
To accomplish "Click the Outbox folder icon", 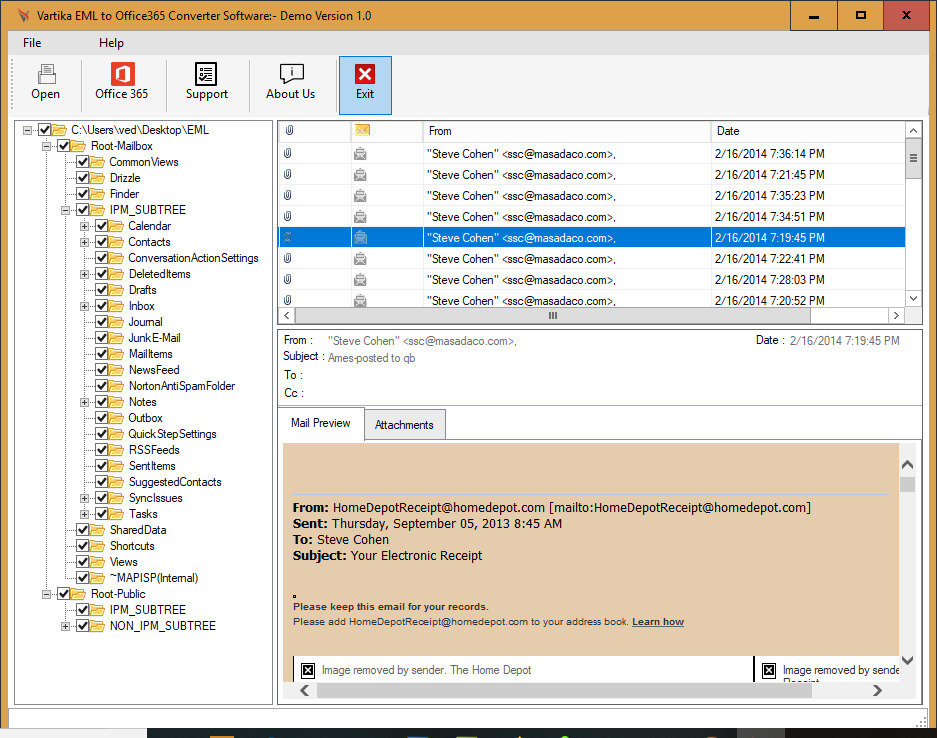I will pos(117,418).
